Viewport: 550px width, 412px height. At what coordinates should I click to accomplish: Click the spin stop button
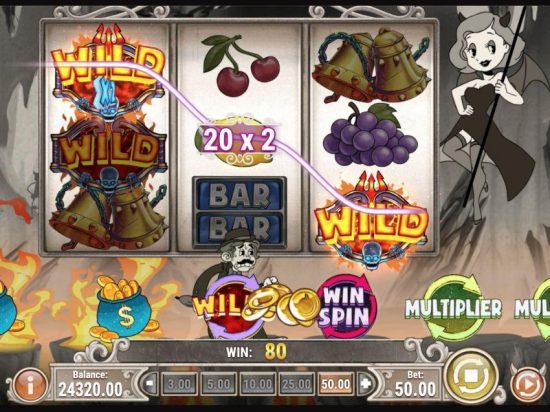(471, 377)
